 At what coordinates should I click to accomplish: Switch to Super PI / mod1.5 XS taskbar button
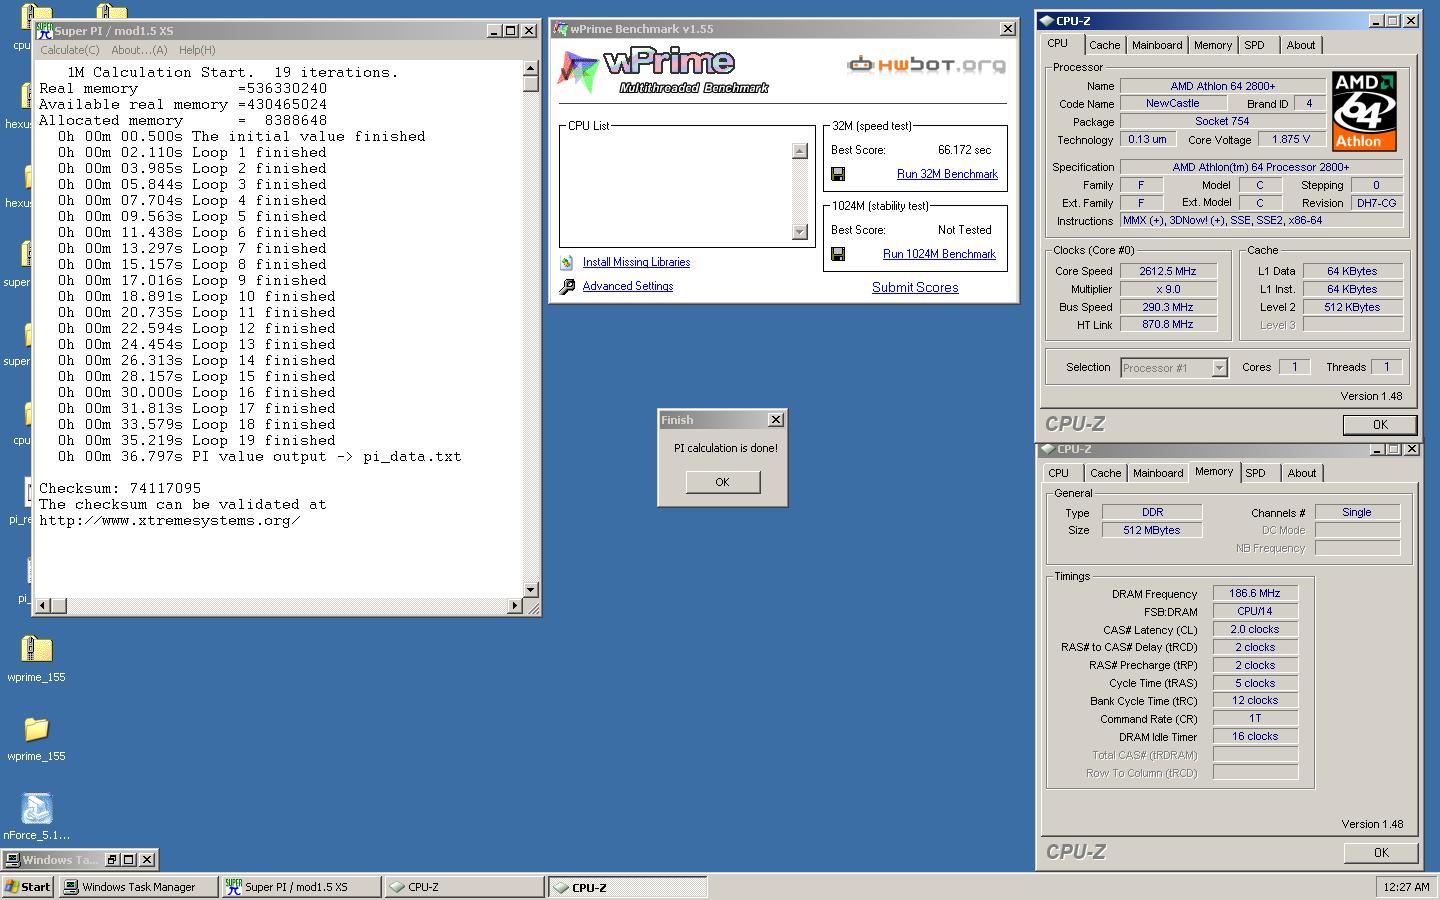pos(301,887)
